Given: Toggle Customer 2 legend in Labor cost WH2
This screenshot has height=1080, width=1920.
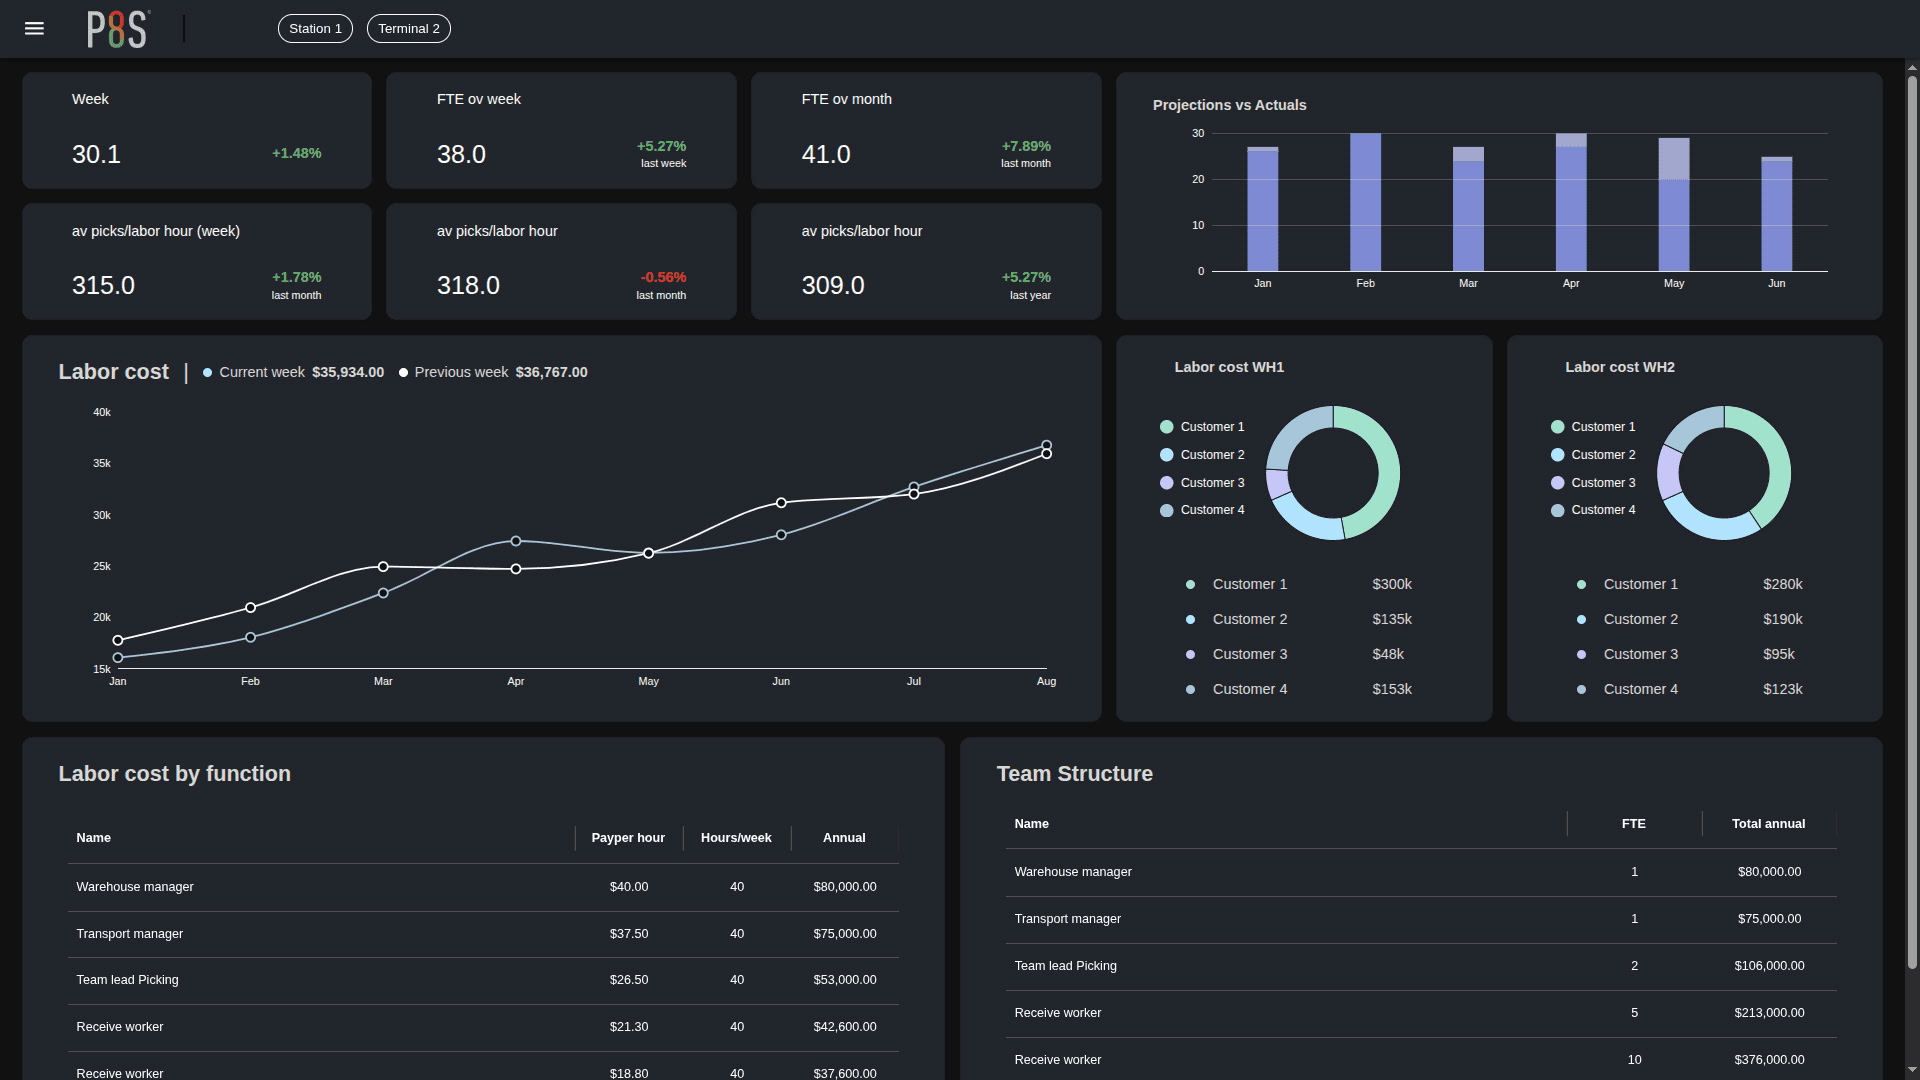Looking at the screenshot, I should point(1593,455).
